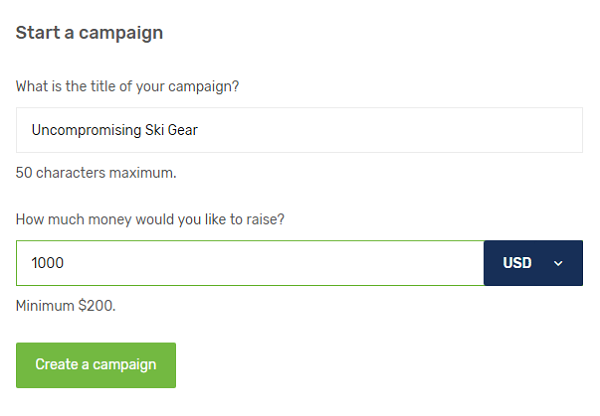Click empty right side of amount field
This screenshot has width=600, height=416.
pyautogui.click(x=380, y=263)
